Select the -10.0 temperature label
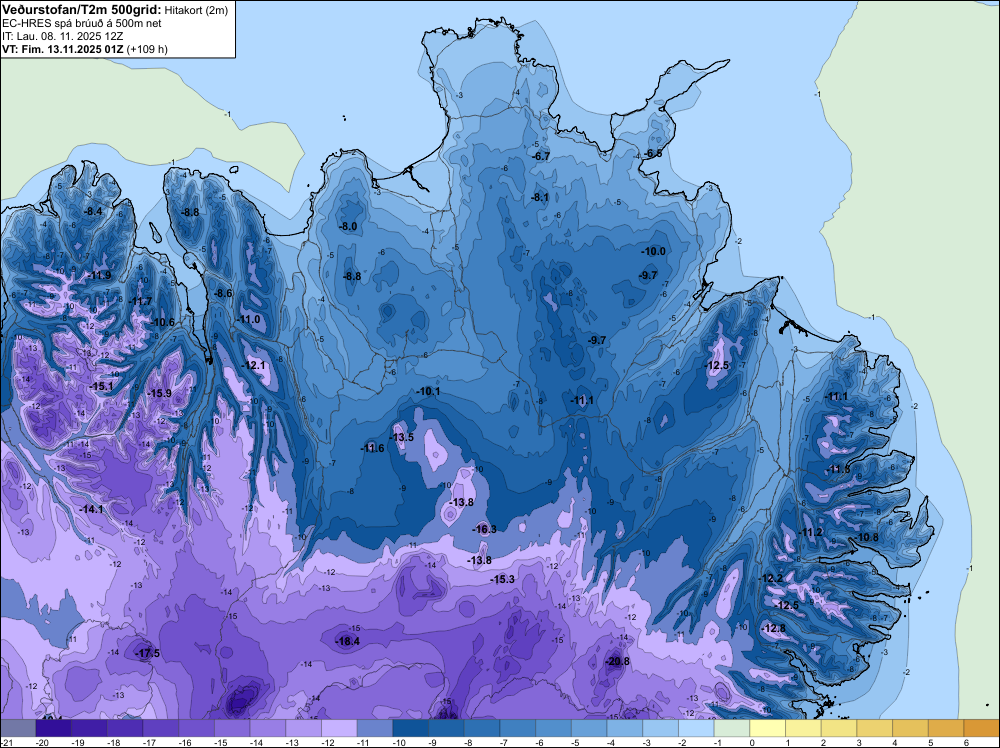This screenshot has width=1000, height=748. click(653, 251)
